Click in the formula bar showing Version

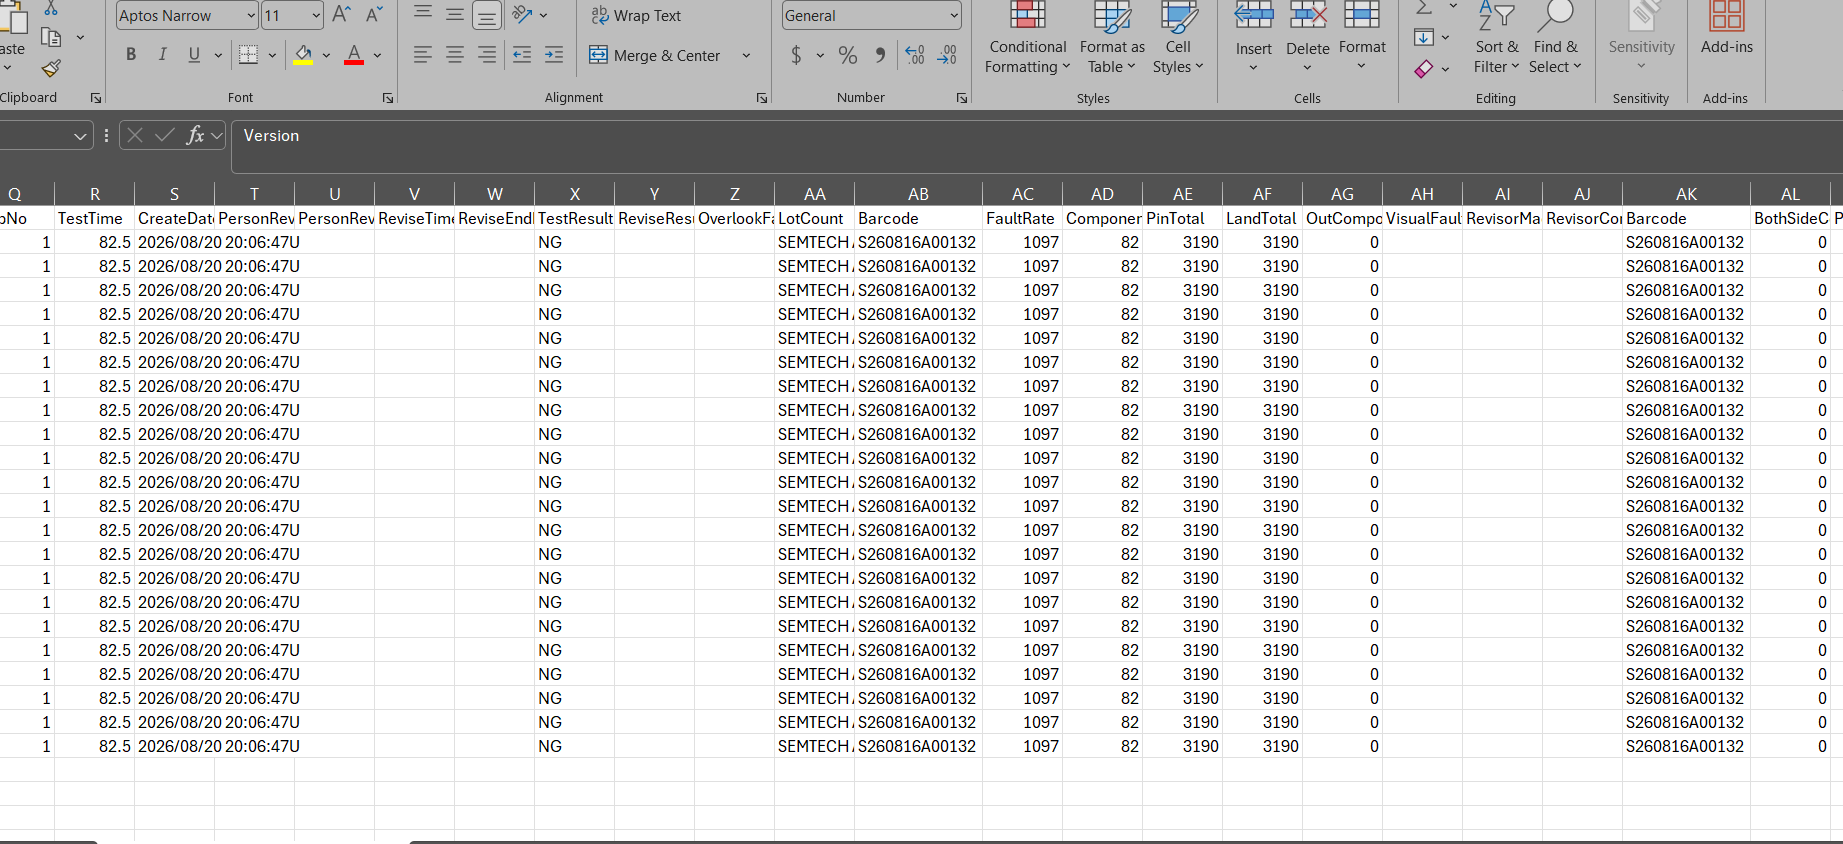pos(1036,146)
